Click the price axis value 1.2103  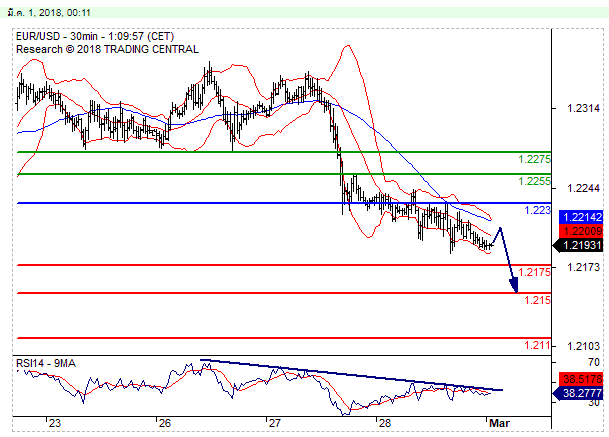pyautogui.click(x=583, y=346)
